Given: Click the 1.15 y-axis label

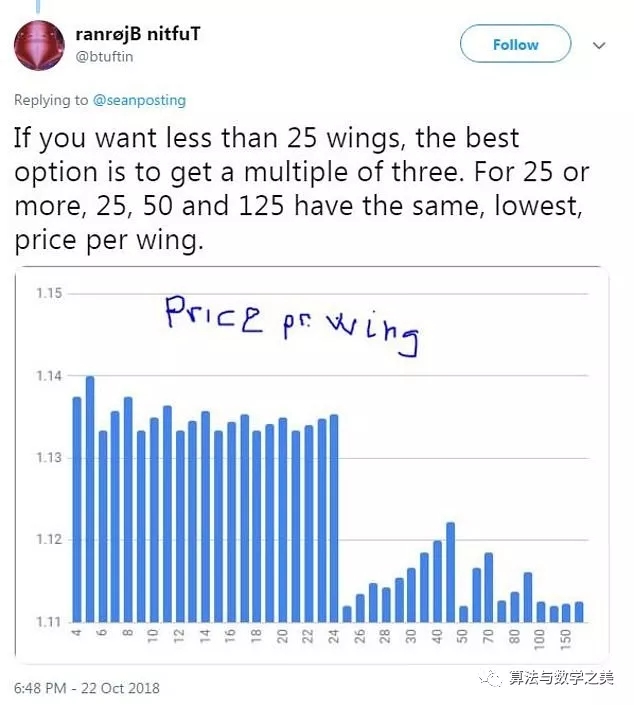Looking at the screenshot, I should [x=49, y=294].
